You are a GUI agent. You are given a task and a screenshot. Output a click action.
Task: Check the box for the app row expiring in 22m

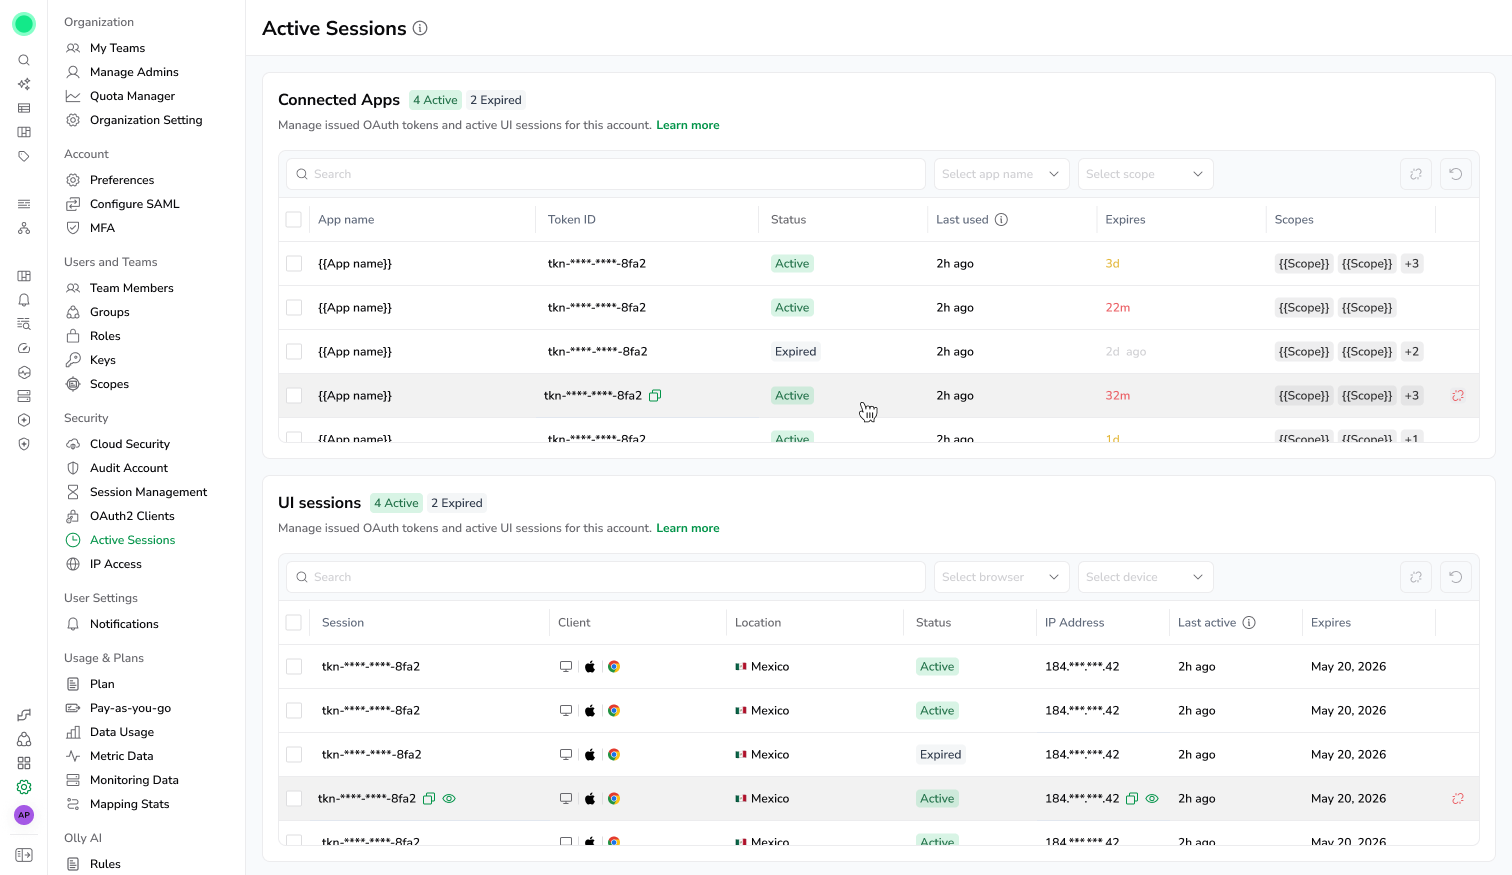pos(294,308)
